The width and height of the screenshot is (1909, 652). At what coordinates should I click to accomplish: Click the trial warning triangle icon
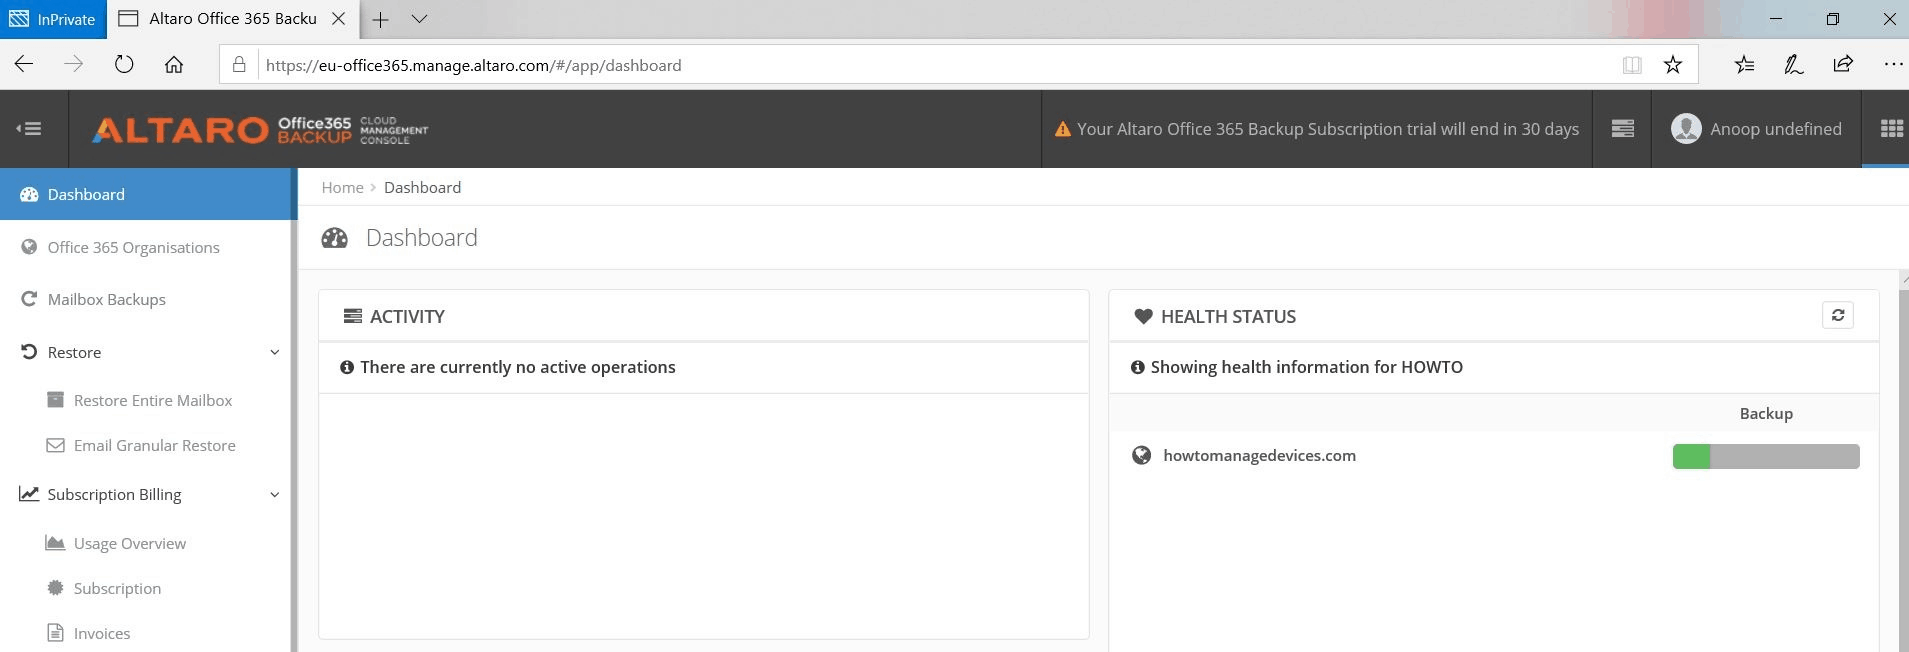click(x=1062, y=129)
